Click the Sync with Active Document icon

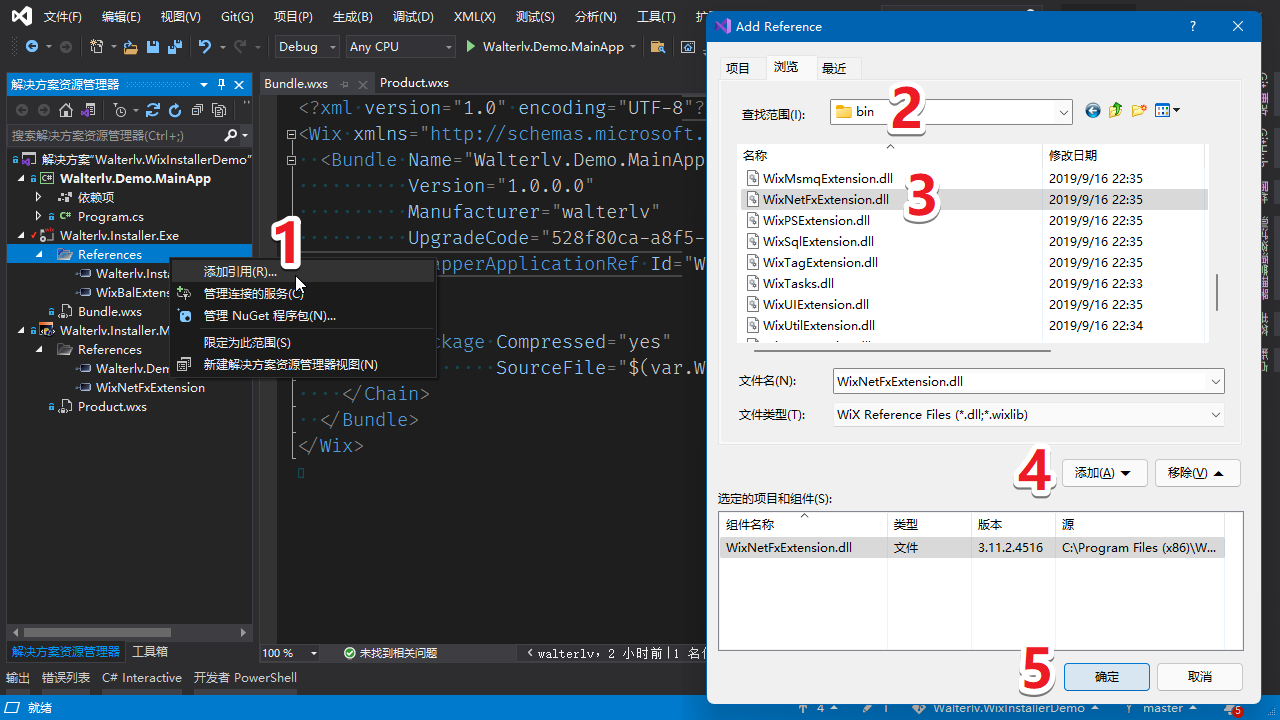pos(153,110)
